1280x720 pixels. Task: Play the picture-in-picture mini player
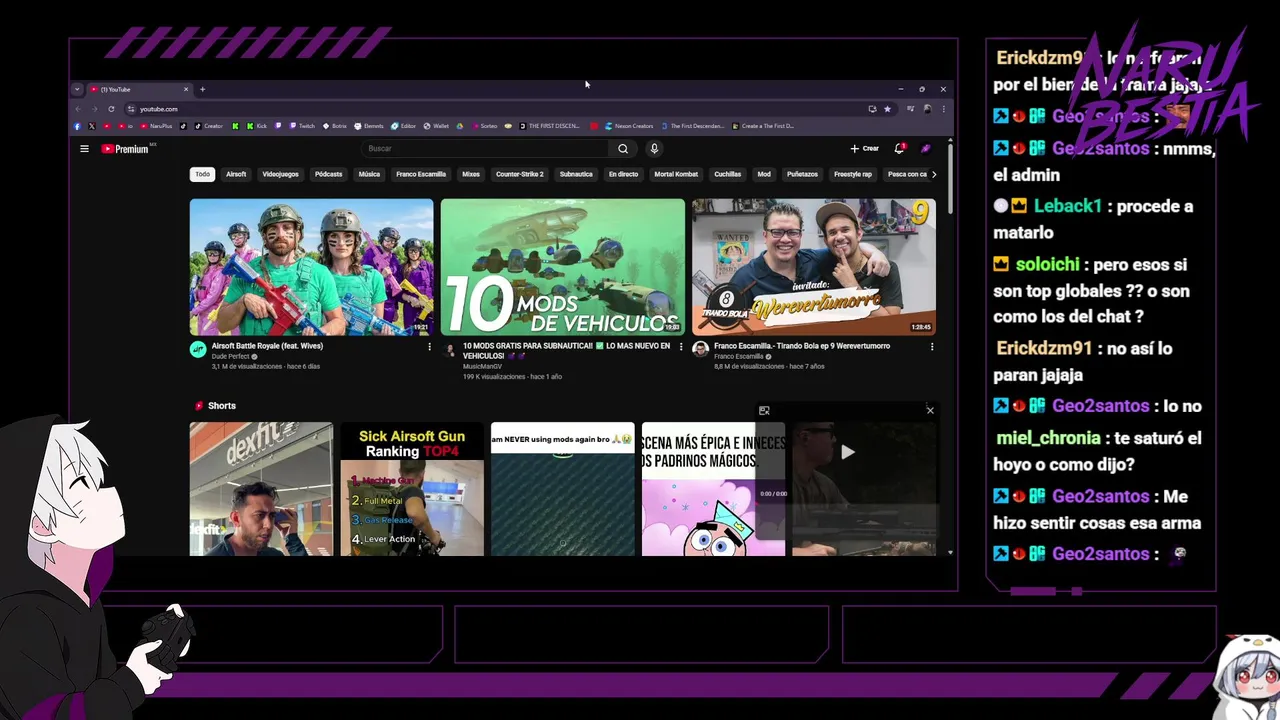pyautogui.click(x=847, y=452)
